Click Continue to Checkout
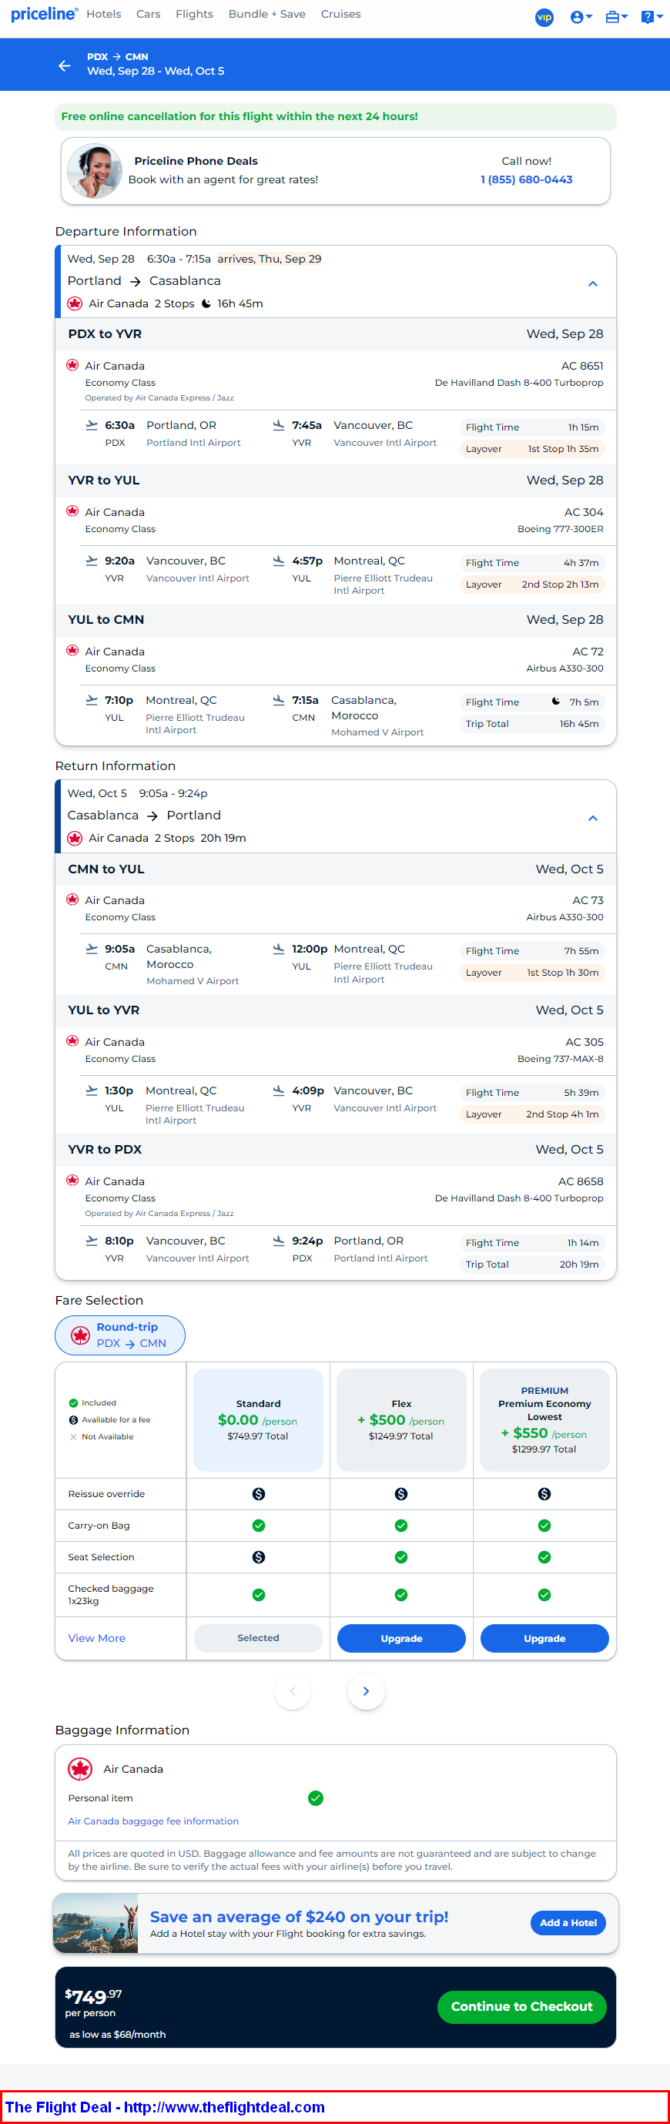 [x=522, y=2006]
